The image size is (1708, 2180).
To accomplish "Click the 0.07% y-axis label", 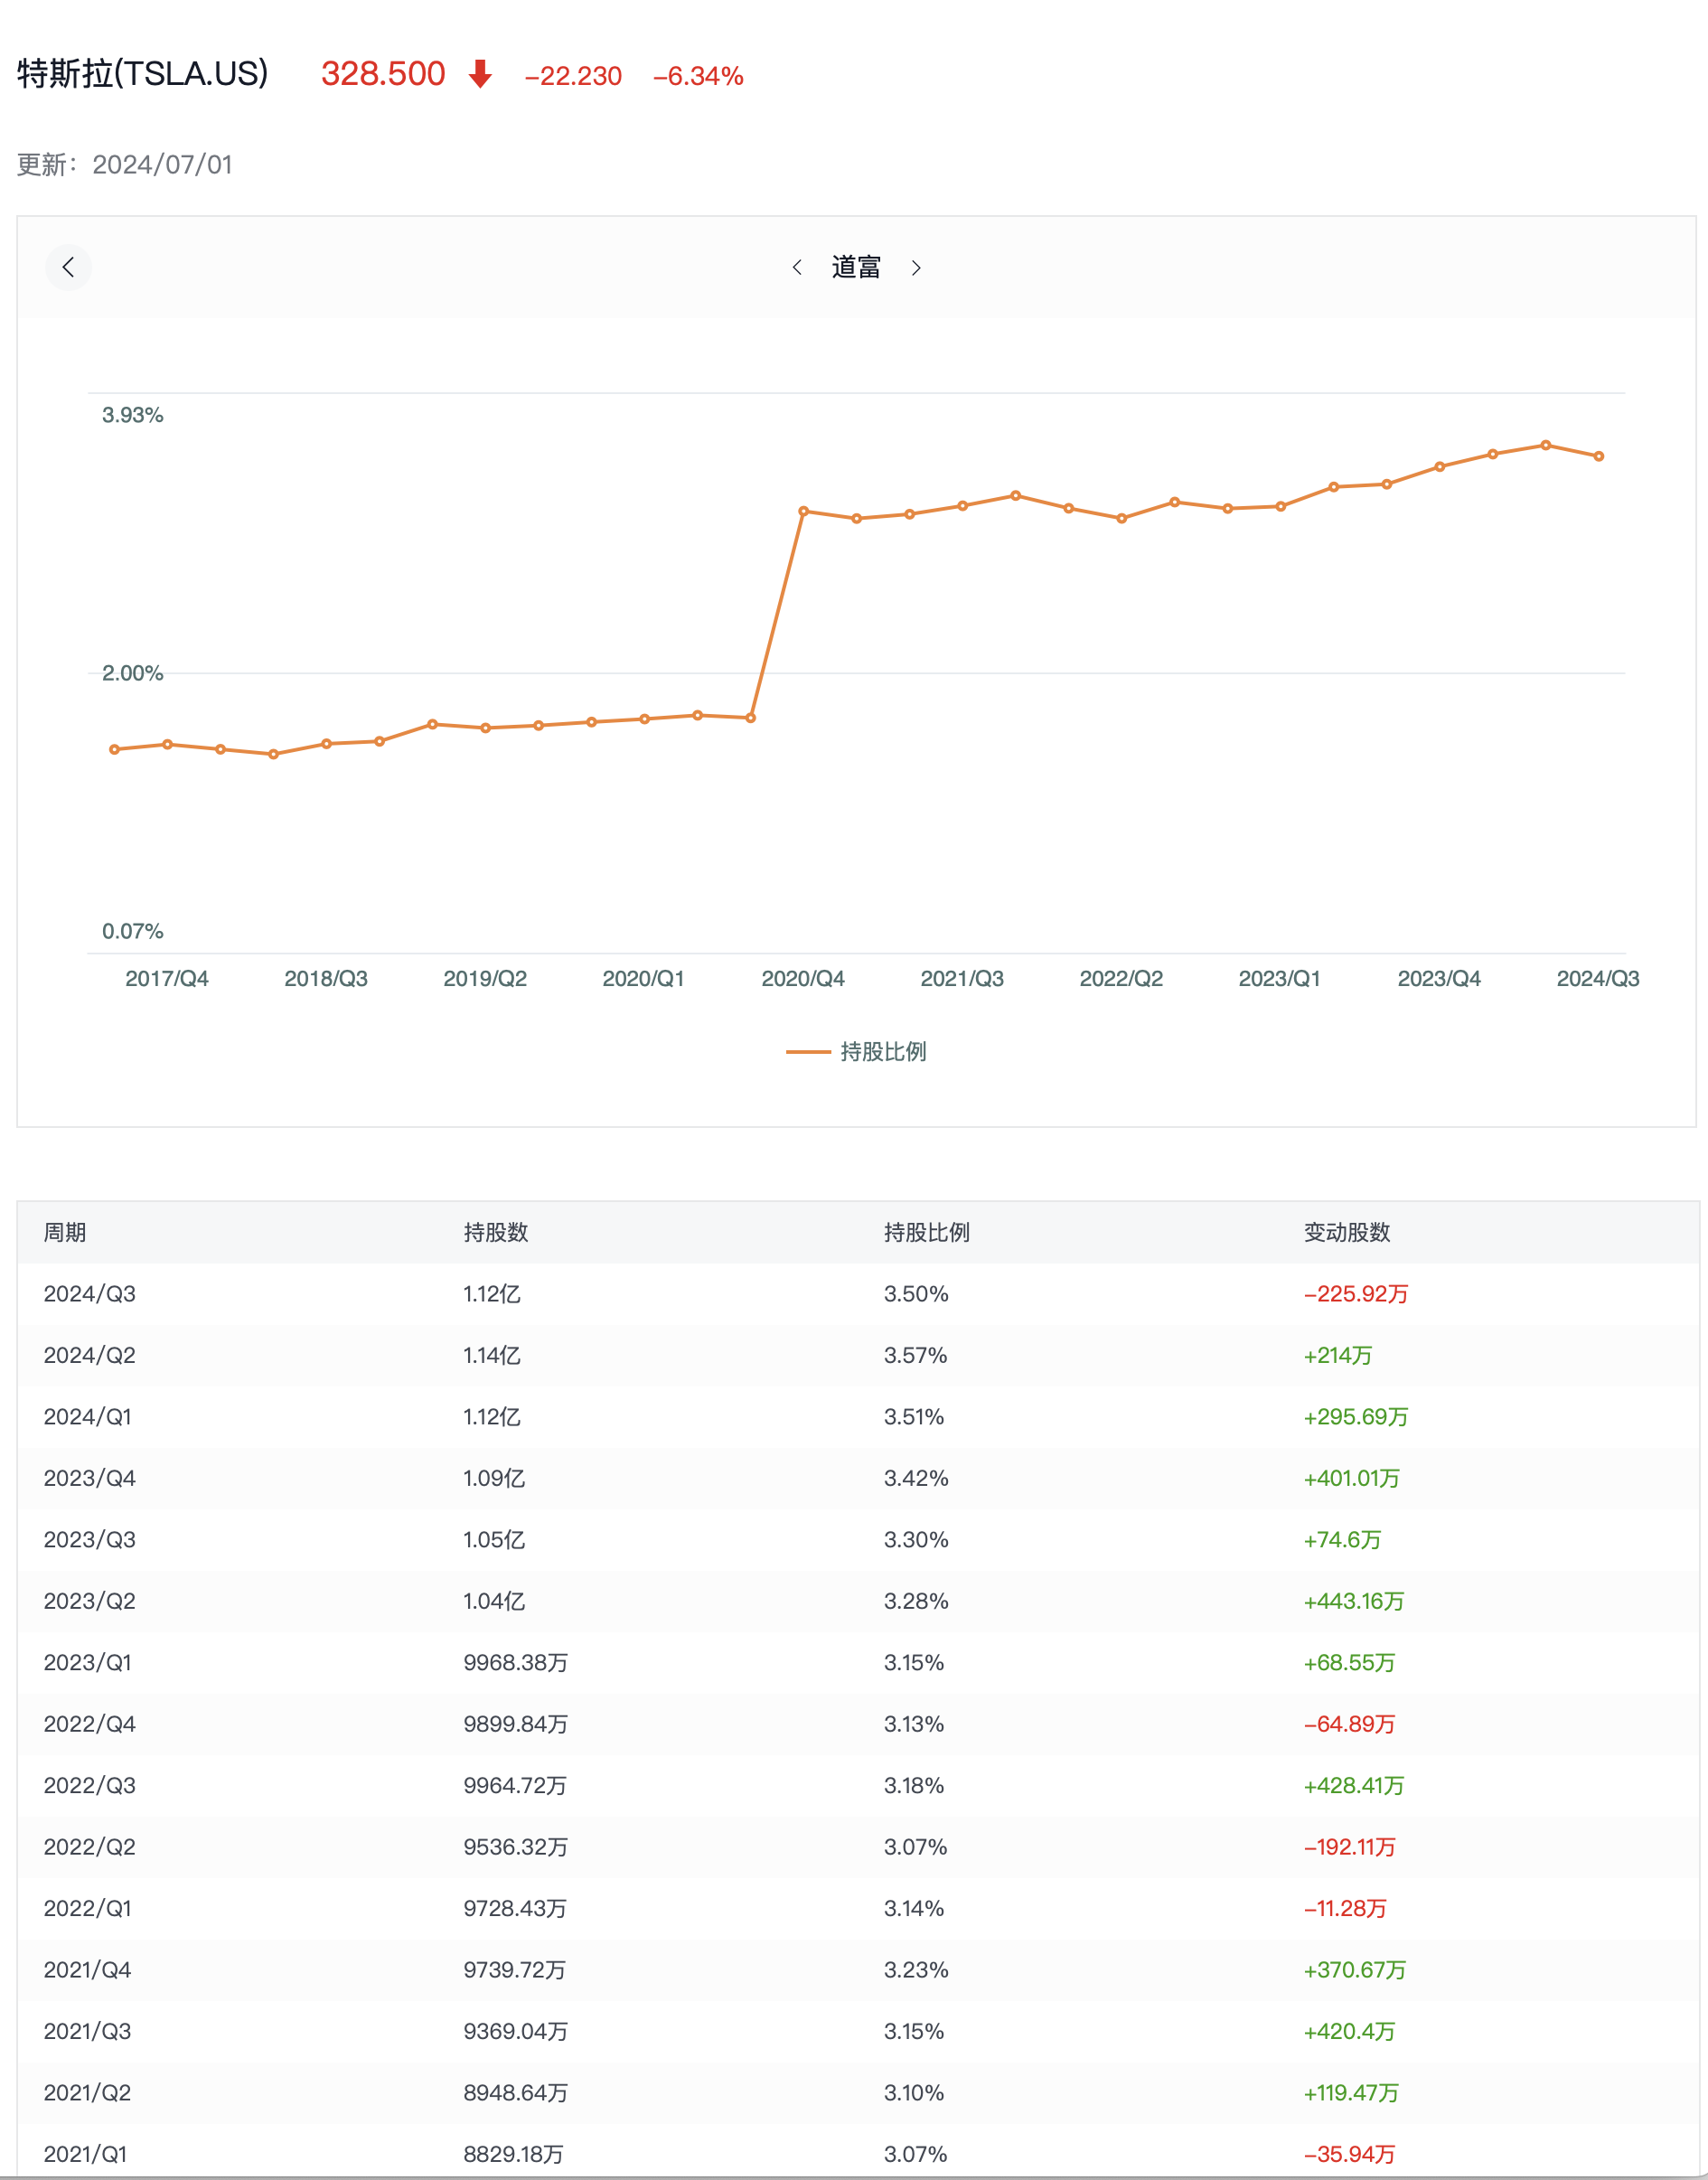I will (132, 931).
